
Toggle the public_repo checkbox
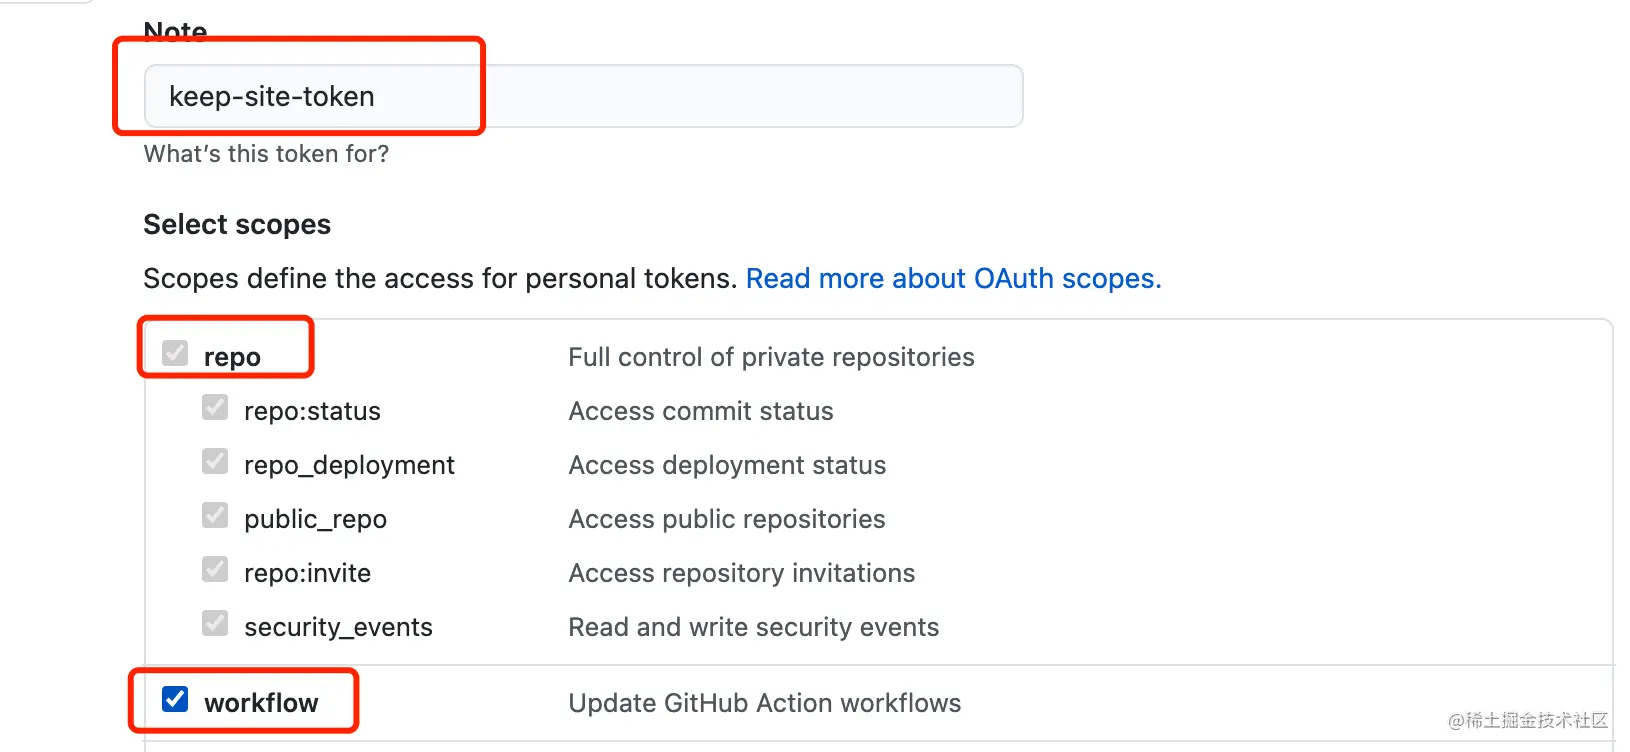point(215,516)
